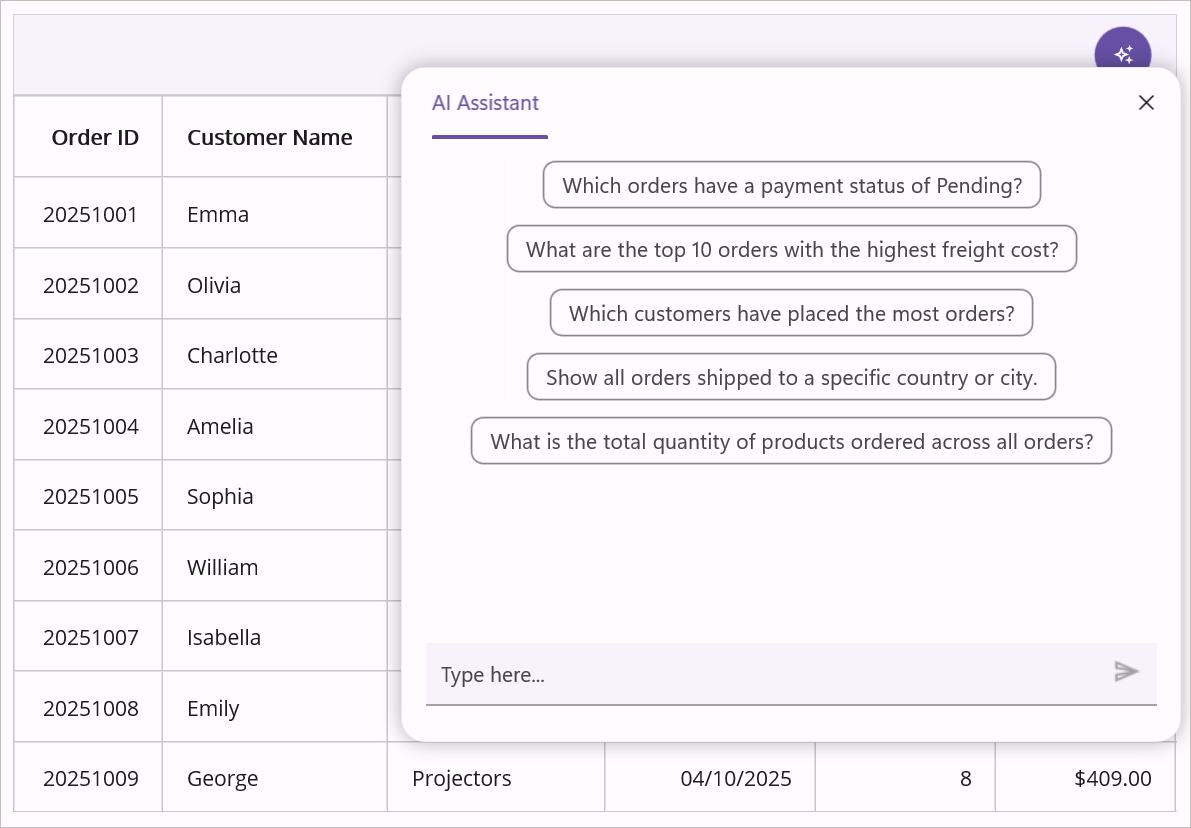Click the Order ID column header

(95, 138)
